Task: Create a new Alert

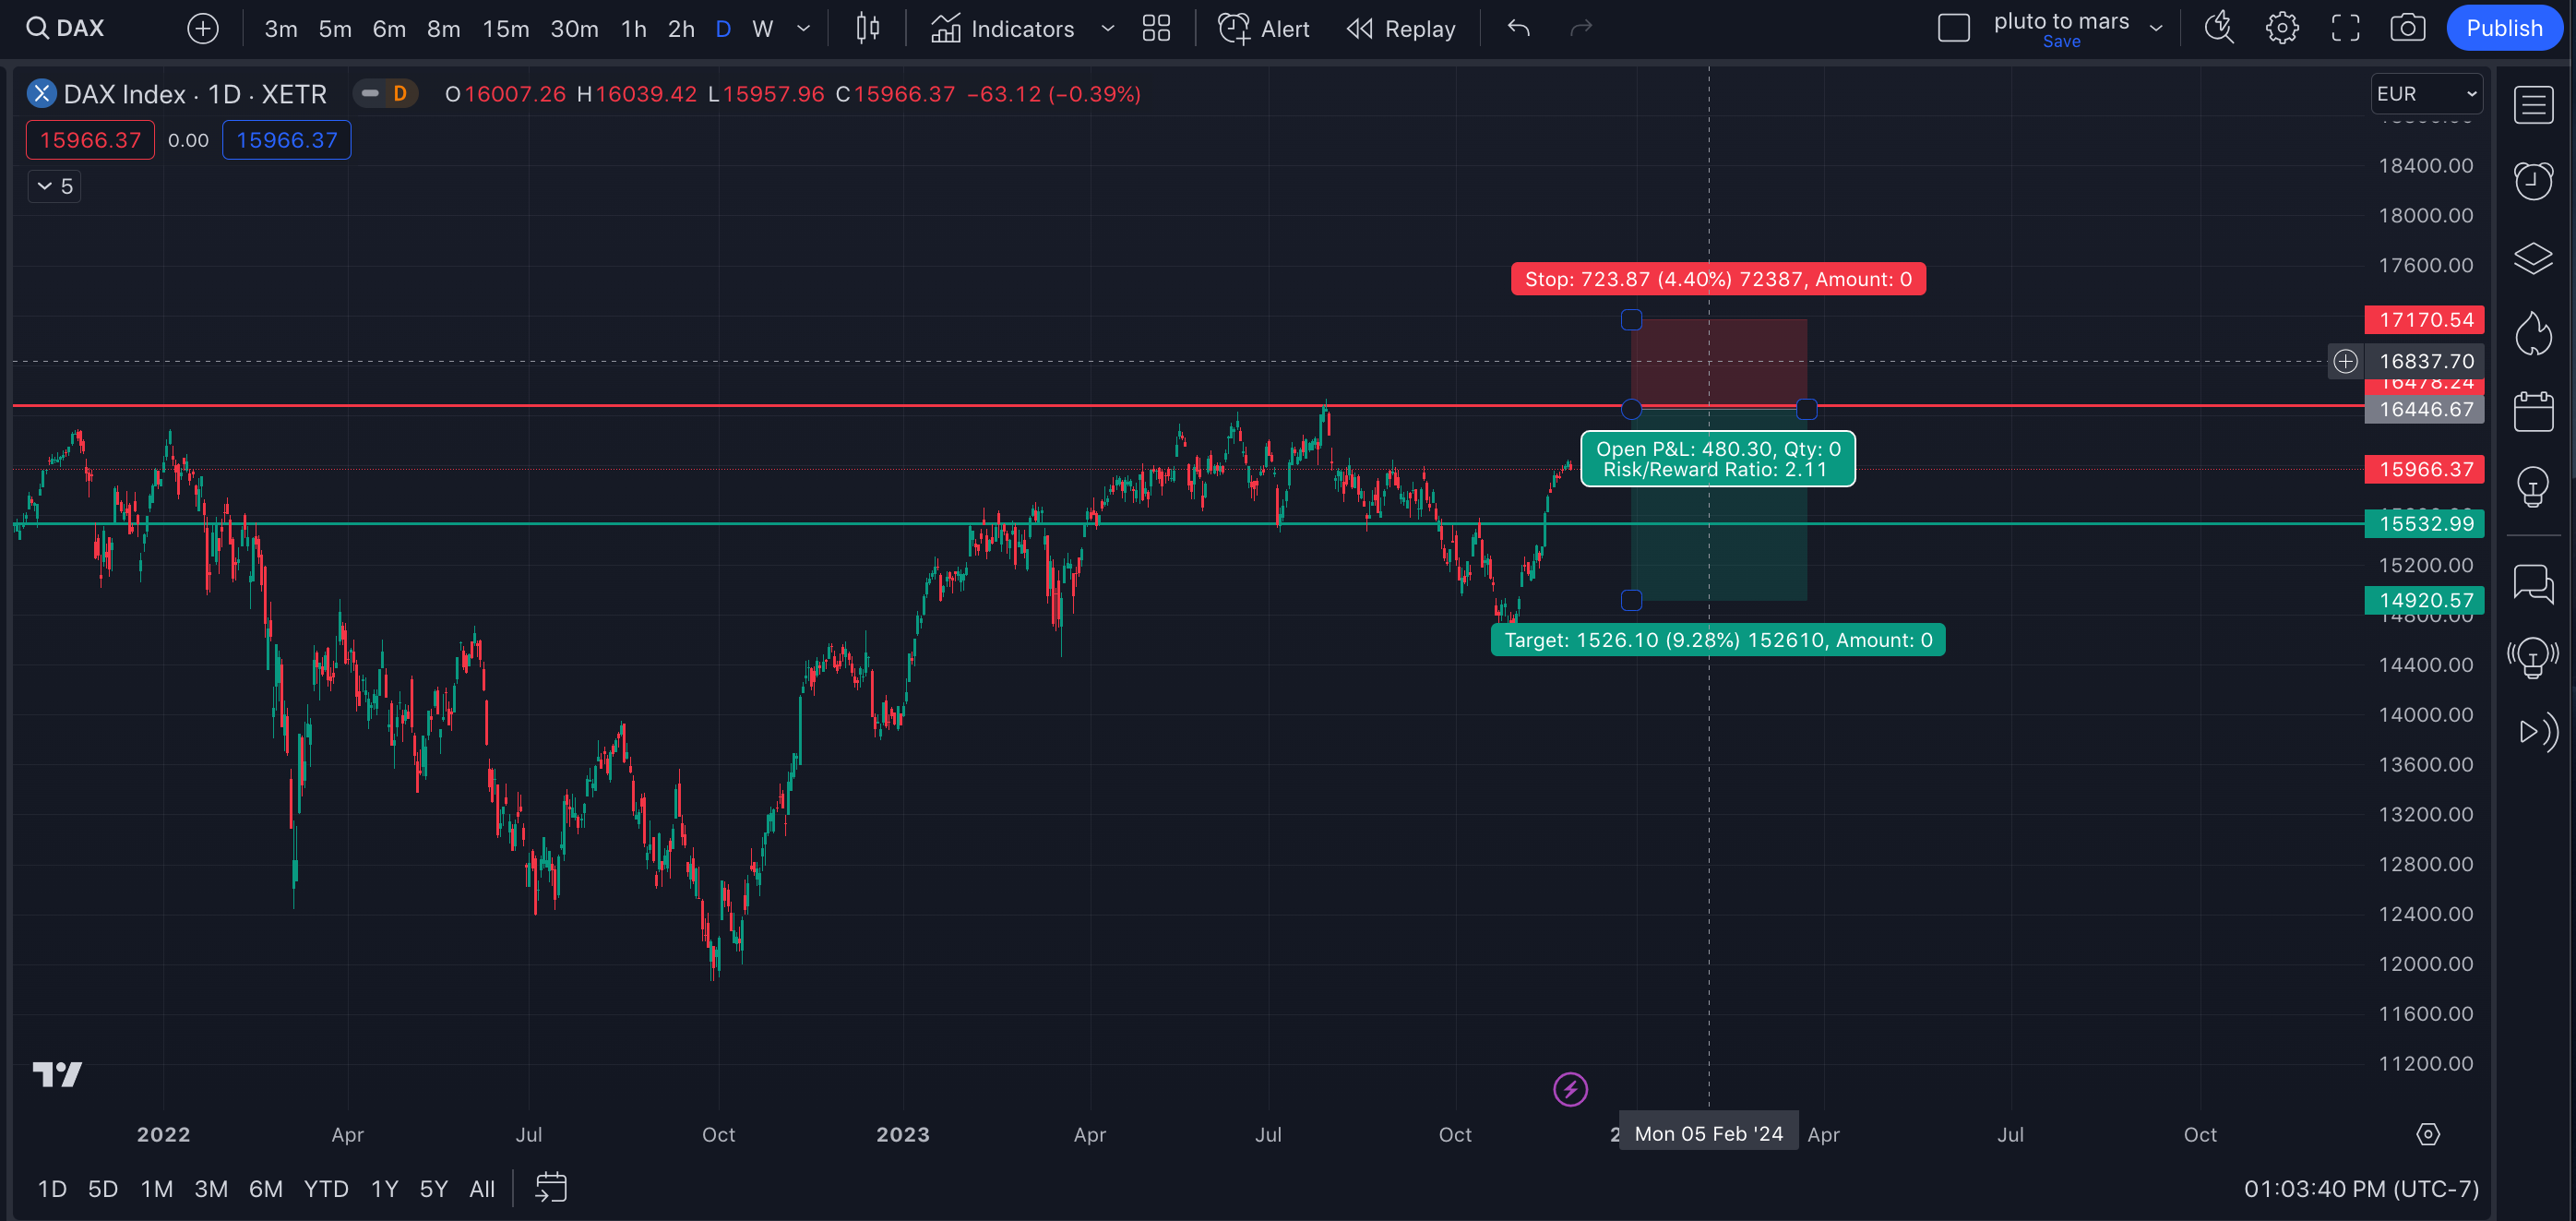Action: tap(1263, 28)
